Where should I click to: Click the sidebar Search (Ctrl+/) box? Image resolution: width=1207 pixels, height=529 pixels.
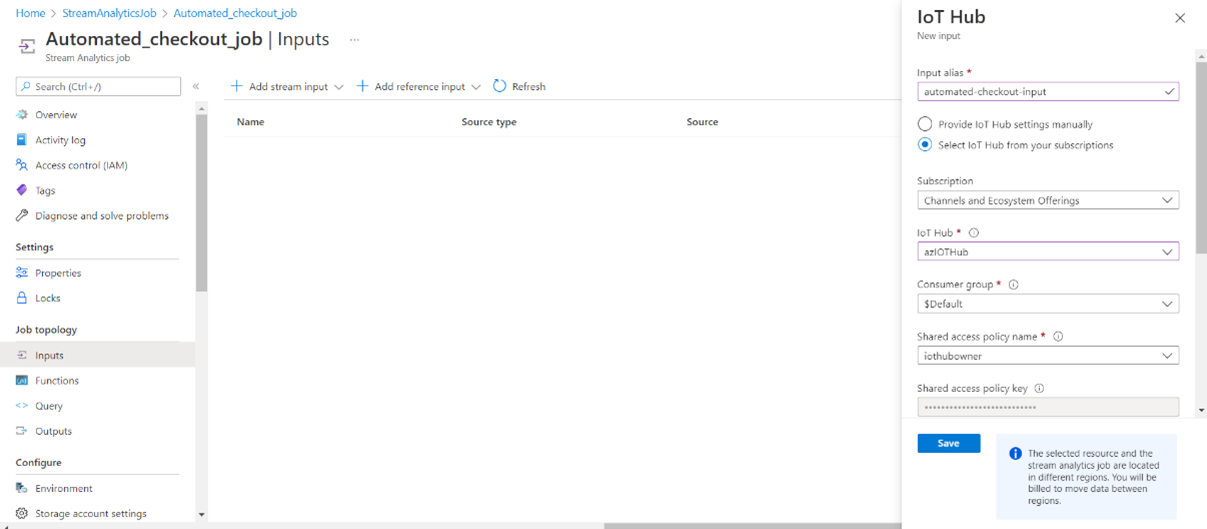point(98,86)
